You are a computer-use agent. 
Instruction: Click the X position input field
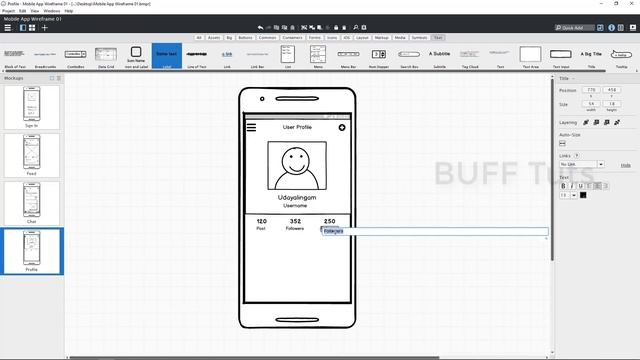pos(591,90)
